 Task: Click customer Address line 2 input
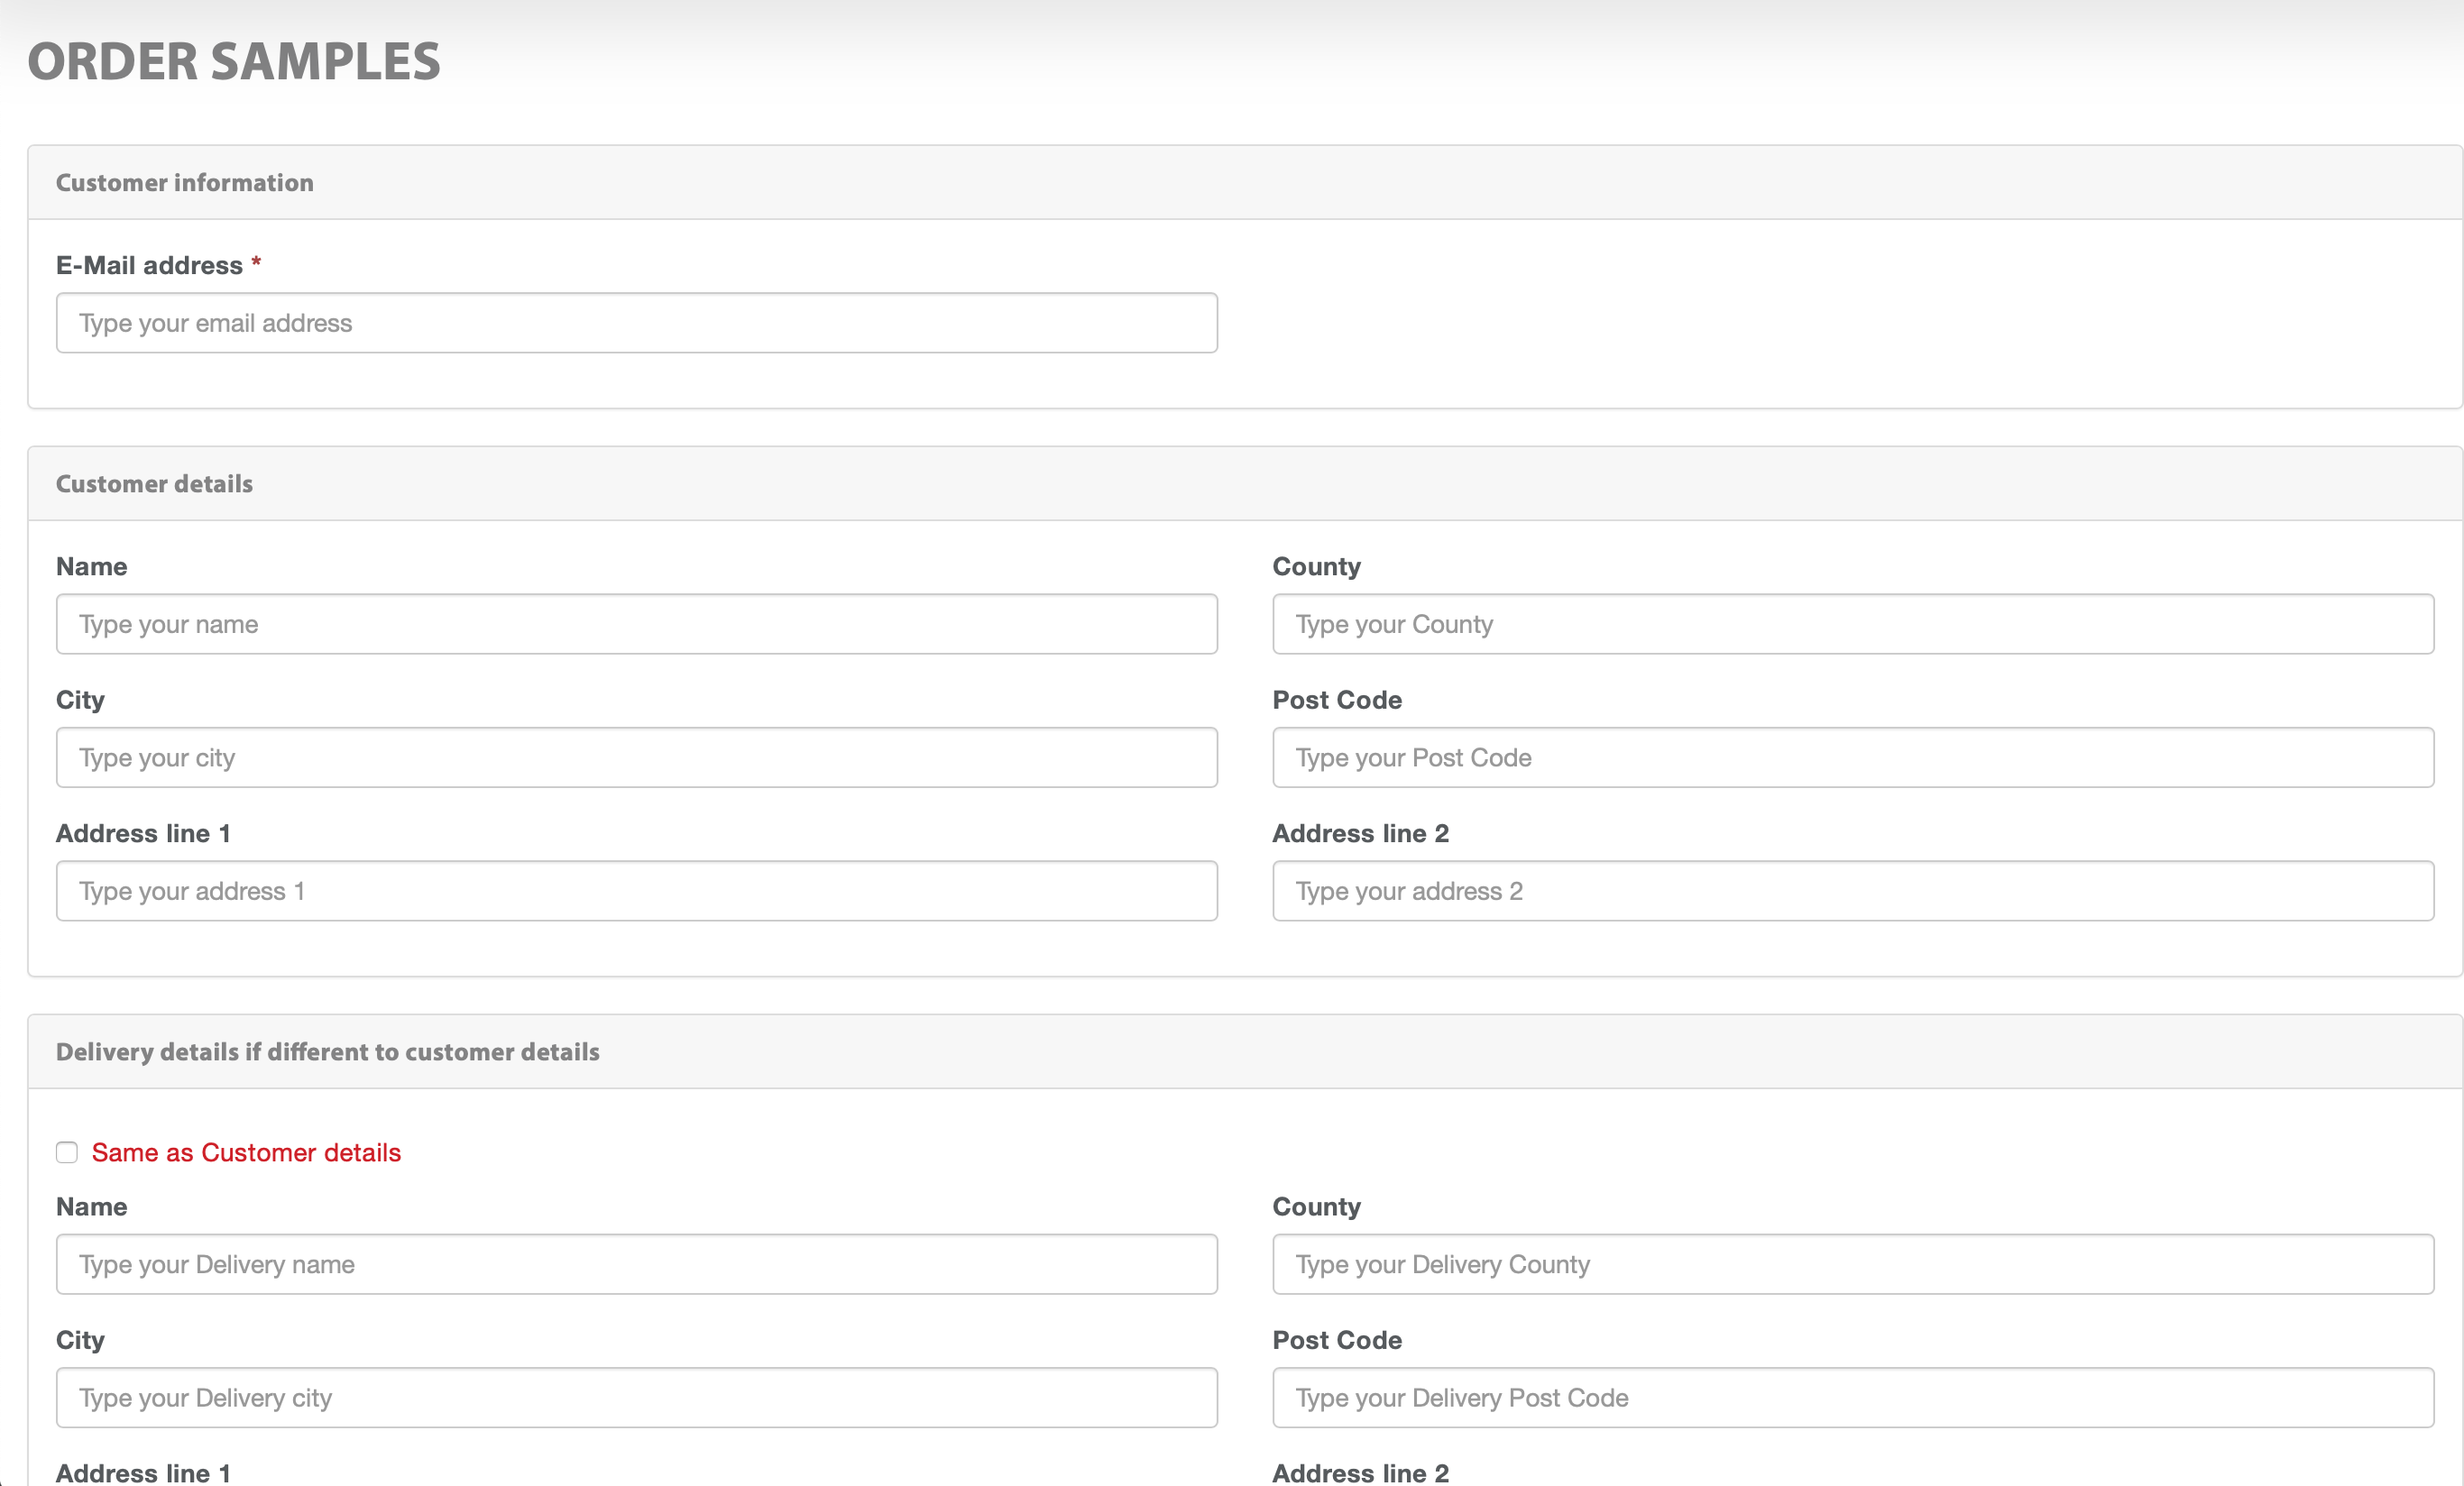[x=1852, y=891]
